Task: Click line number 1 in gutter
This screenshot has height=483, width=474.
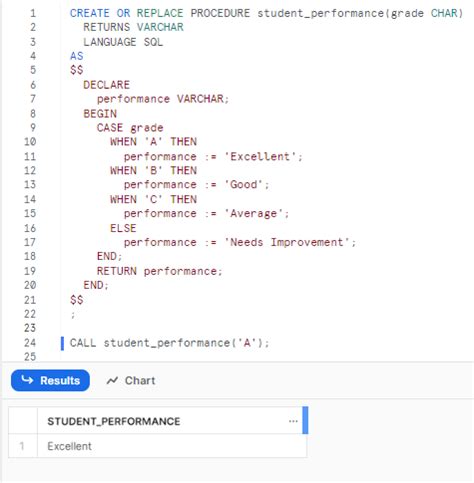Action: pos(33,13)
